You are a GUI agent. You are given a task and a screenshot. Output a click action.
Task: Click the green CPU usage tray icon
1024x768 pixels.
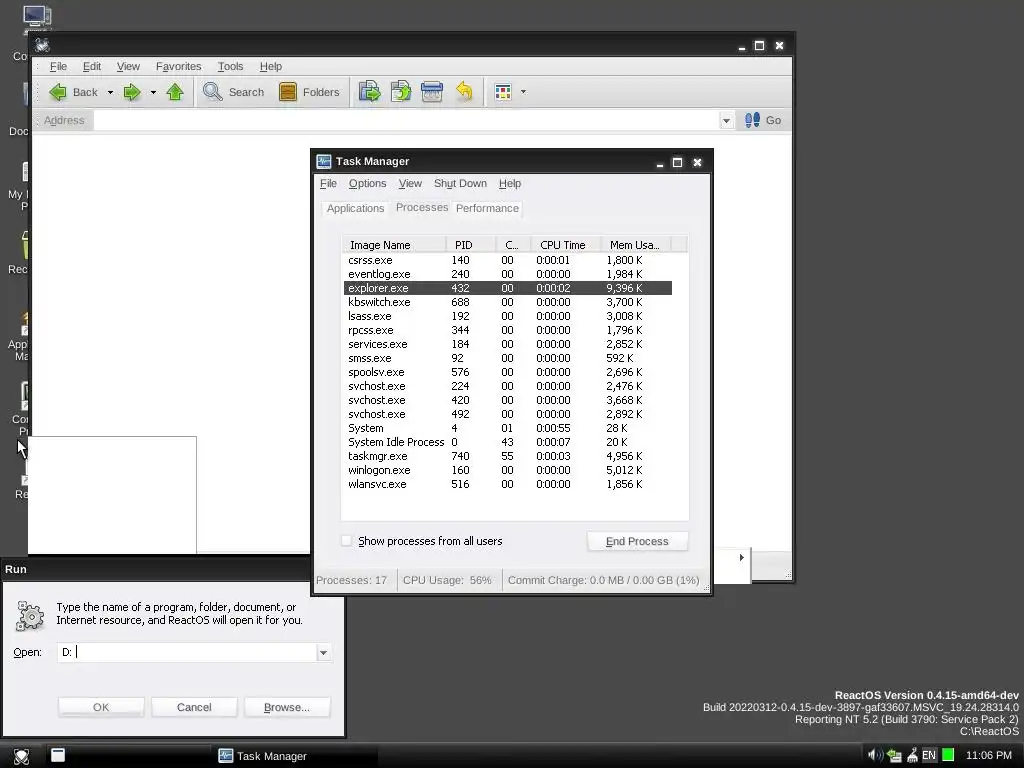point(948,756)
